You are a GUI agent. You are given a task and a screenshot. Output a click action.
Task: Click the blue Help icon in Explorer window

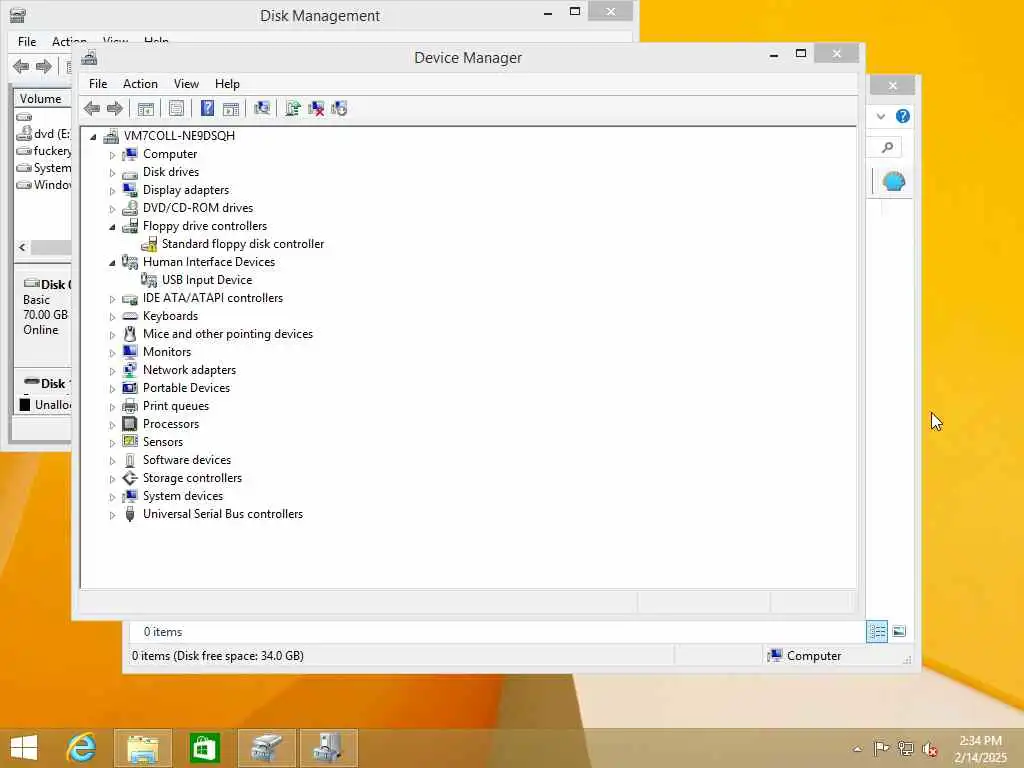(903, 116)
